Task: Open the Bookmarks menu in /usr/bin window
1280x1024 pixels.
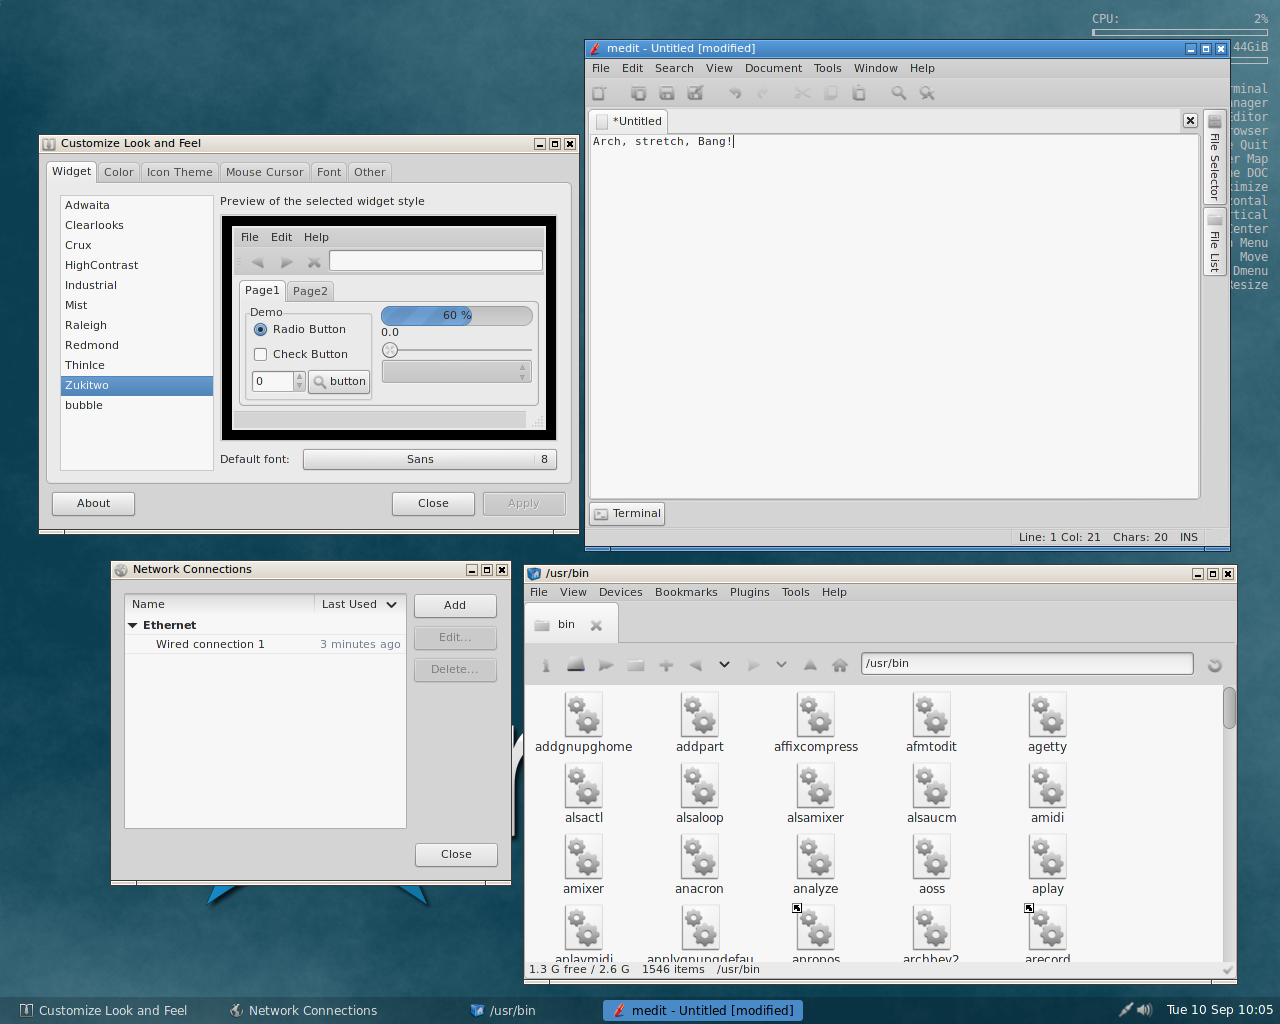Action: (x=686, y=592)
